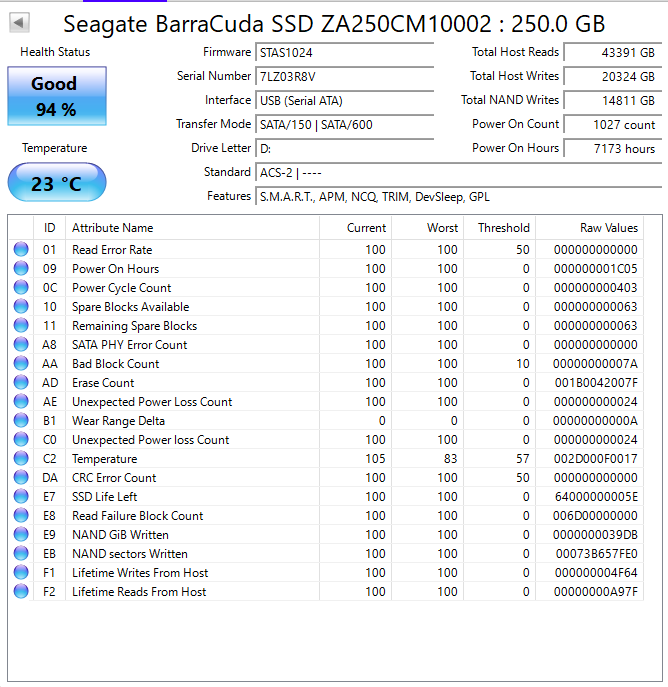Click the Worst column header
Screen dimensions: 668x687
pyautogui.click(x=427, y=228)
